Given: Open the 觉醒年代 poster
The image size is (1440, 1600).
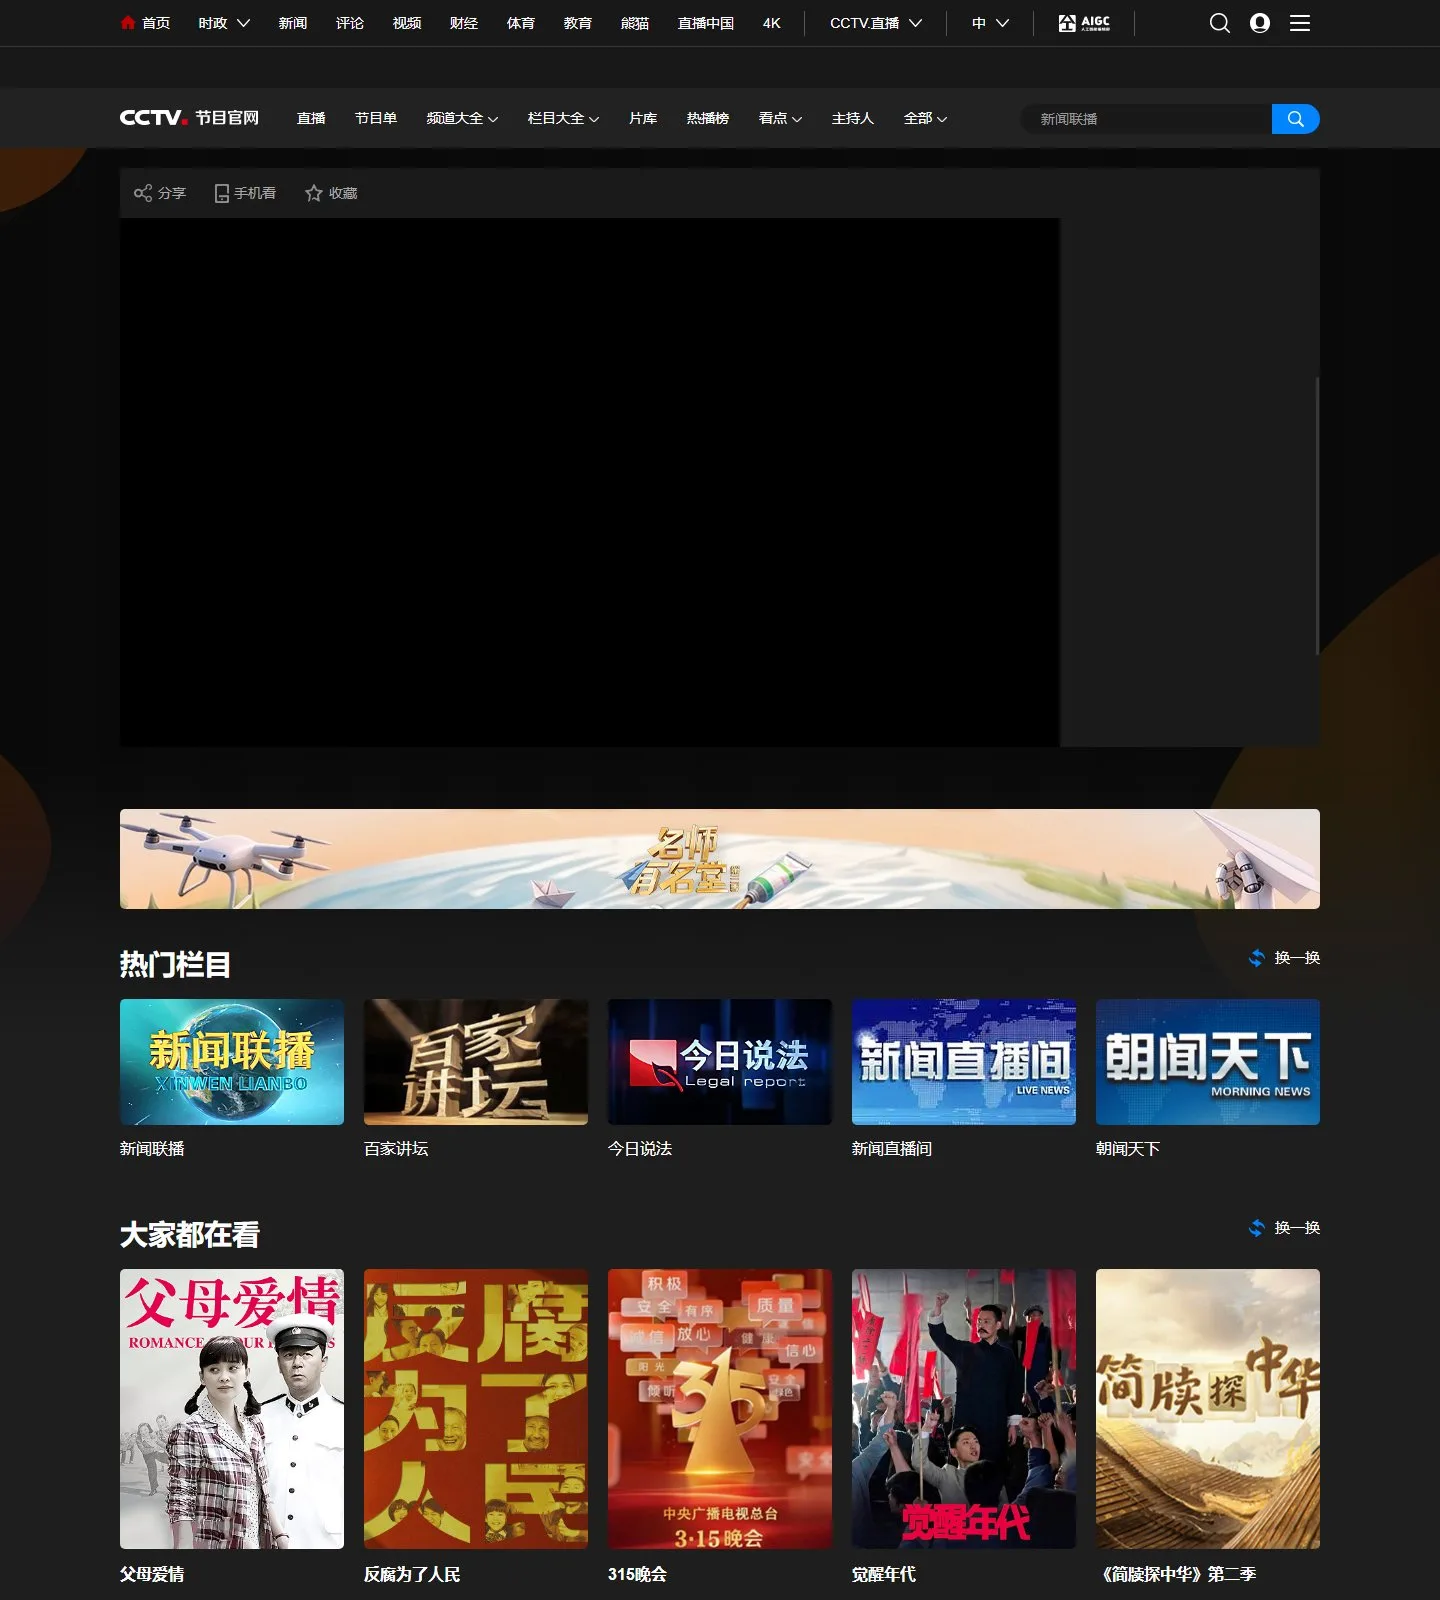Looking at the screenshot, I should [x=964, y=1409].
